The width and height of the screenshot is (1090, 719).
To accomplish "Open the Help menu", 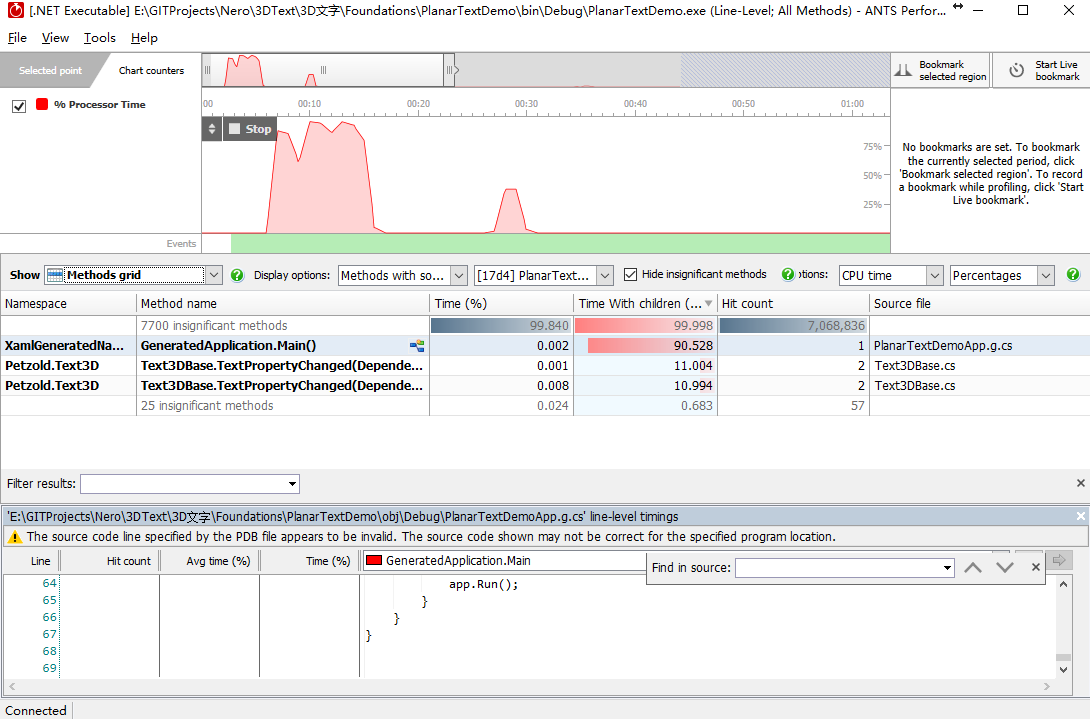I will click(144, 38).
